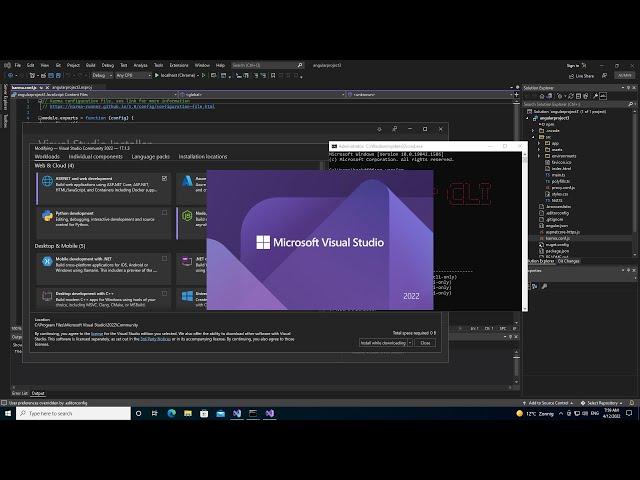
Task: Open the <global> scope dropdown in editor
Action: tap(262, 95)
